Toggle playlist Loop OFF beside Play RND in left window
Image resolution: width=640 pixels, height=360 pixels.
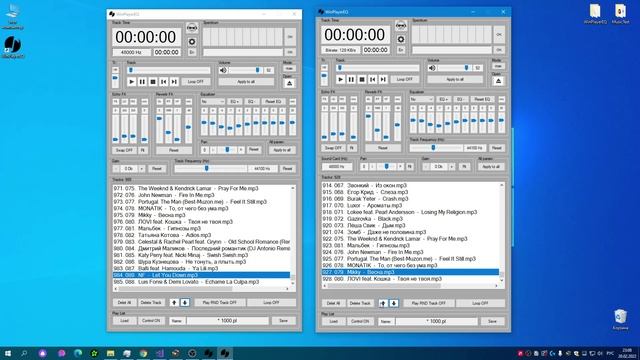271,302
